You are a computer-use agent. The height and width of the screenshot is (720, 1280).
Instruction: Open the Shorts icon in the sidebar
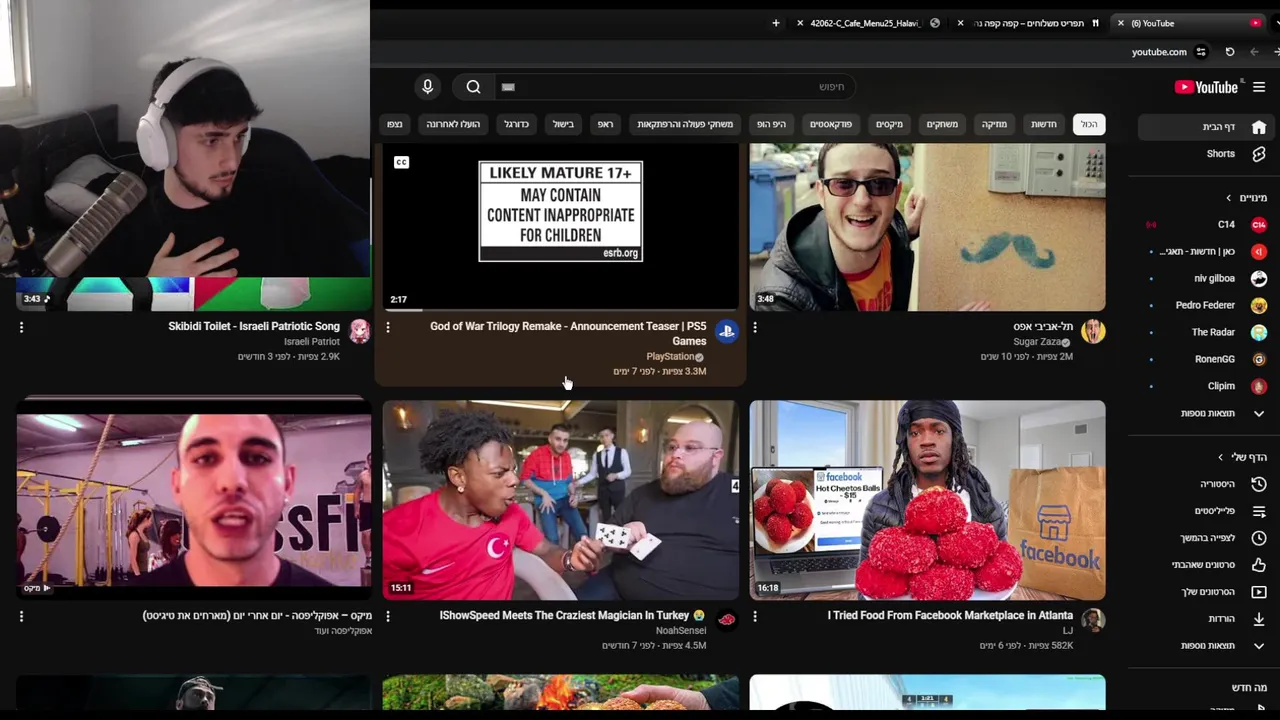(1259, 154)
